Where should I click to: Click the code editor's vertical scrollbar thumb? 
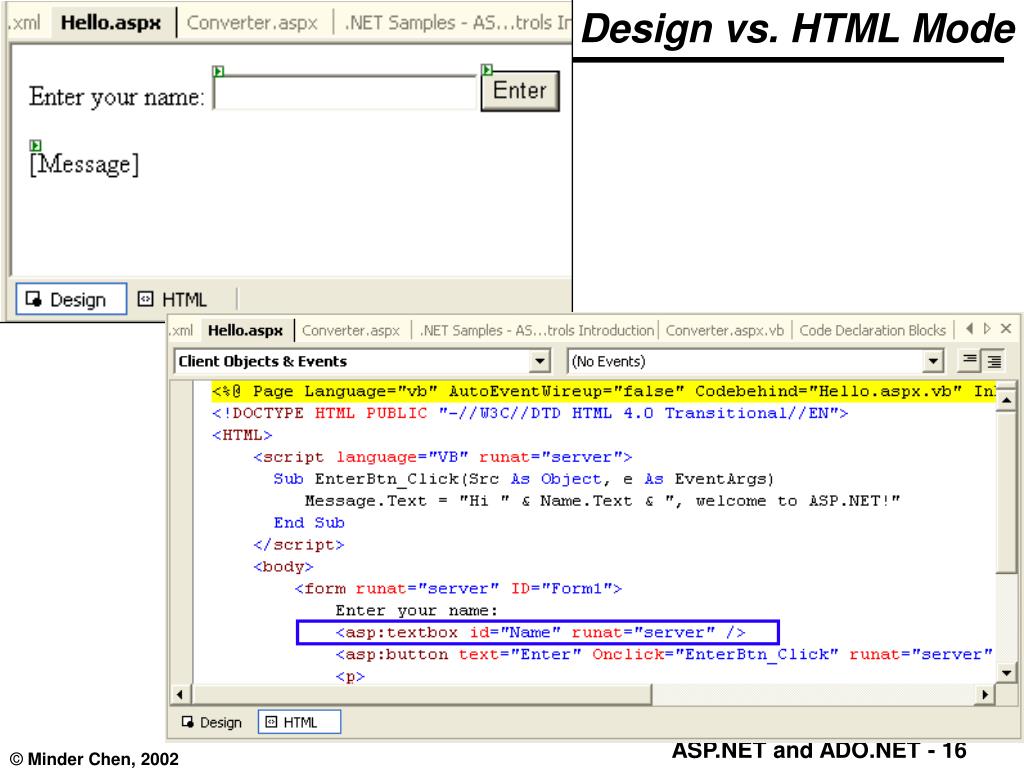click(x=1006, y=490)
